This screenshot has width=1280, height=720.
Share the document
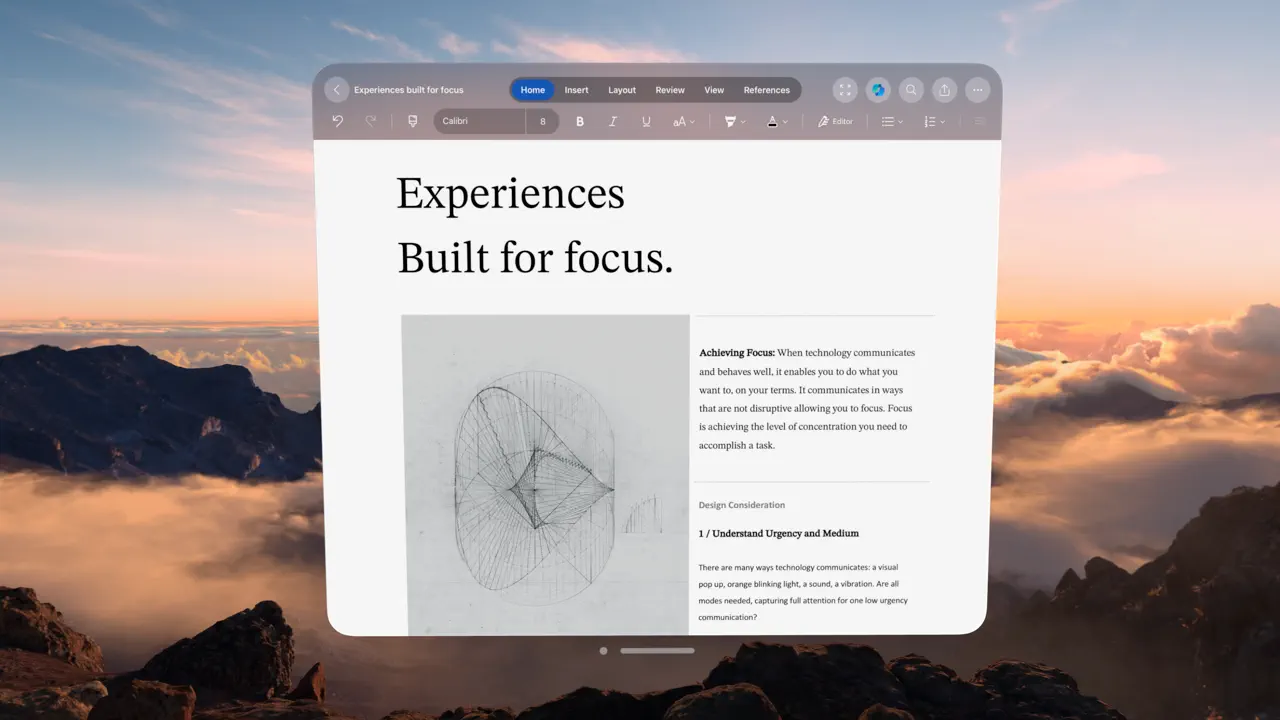[x=944, y=90]
